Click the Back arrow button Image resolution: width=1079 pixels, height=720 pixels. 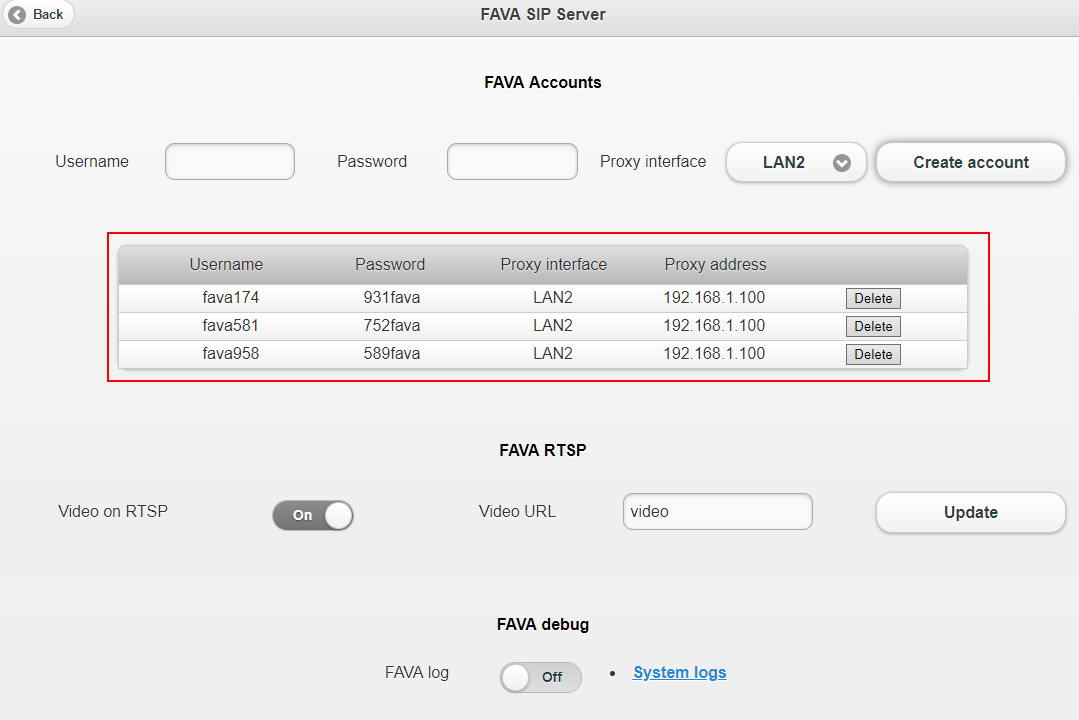coord(38,14)
